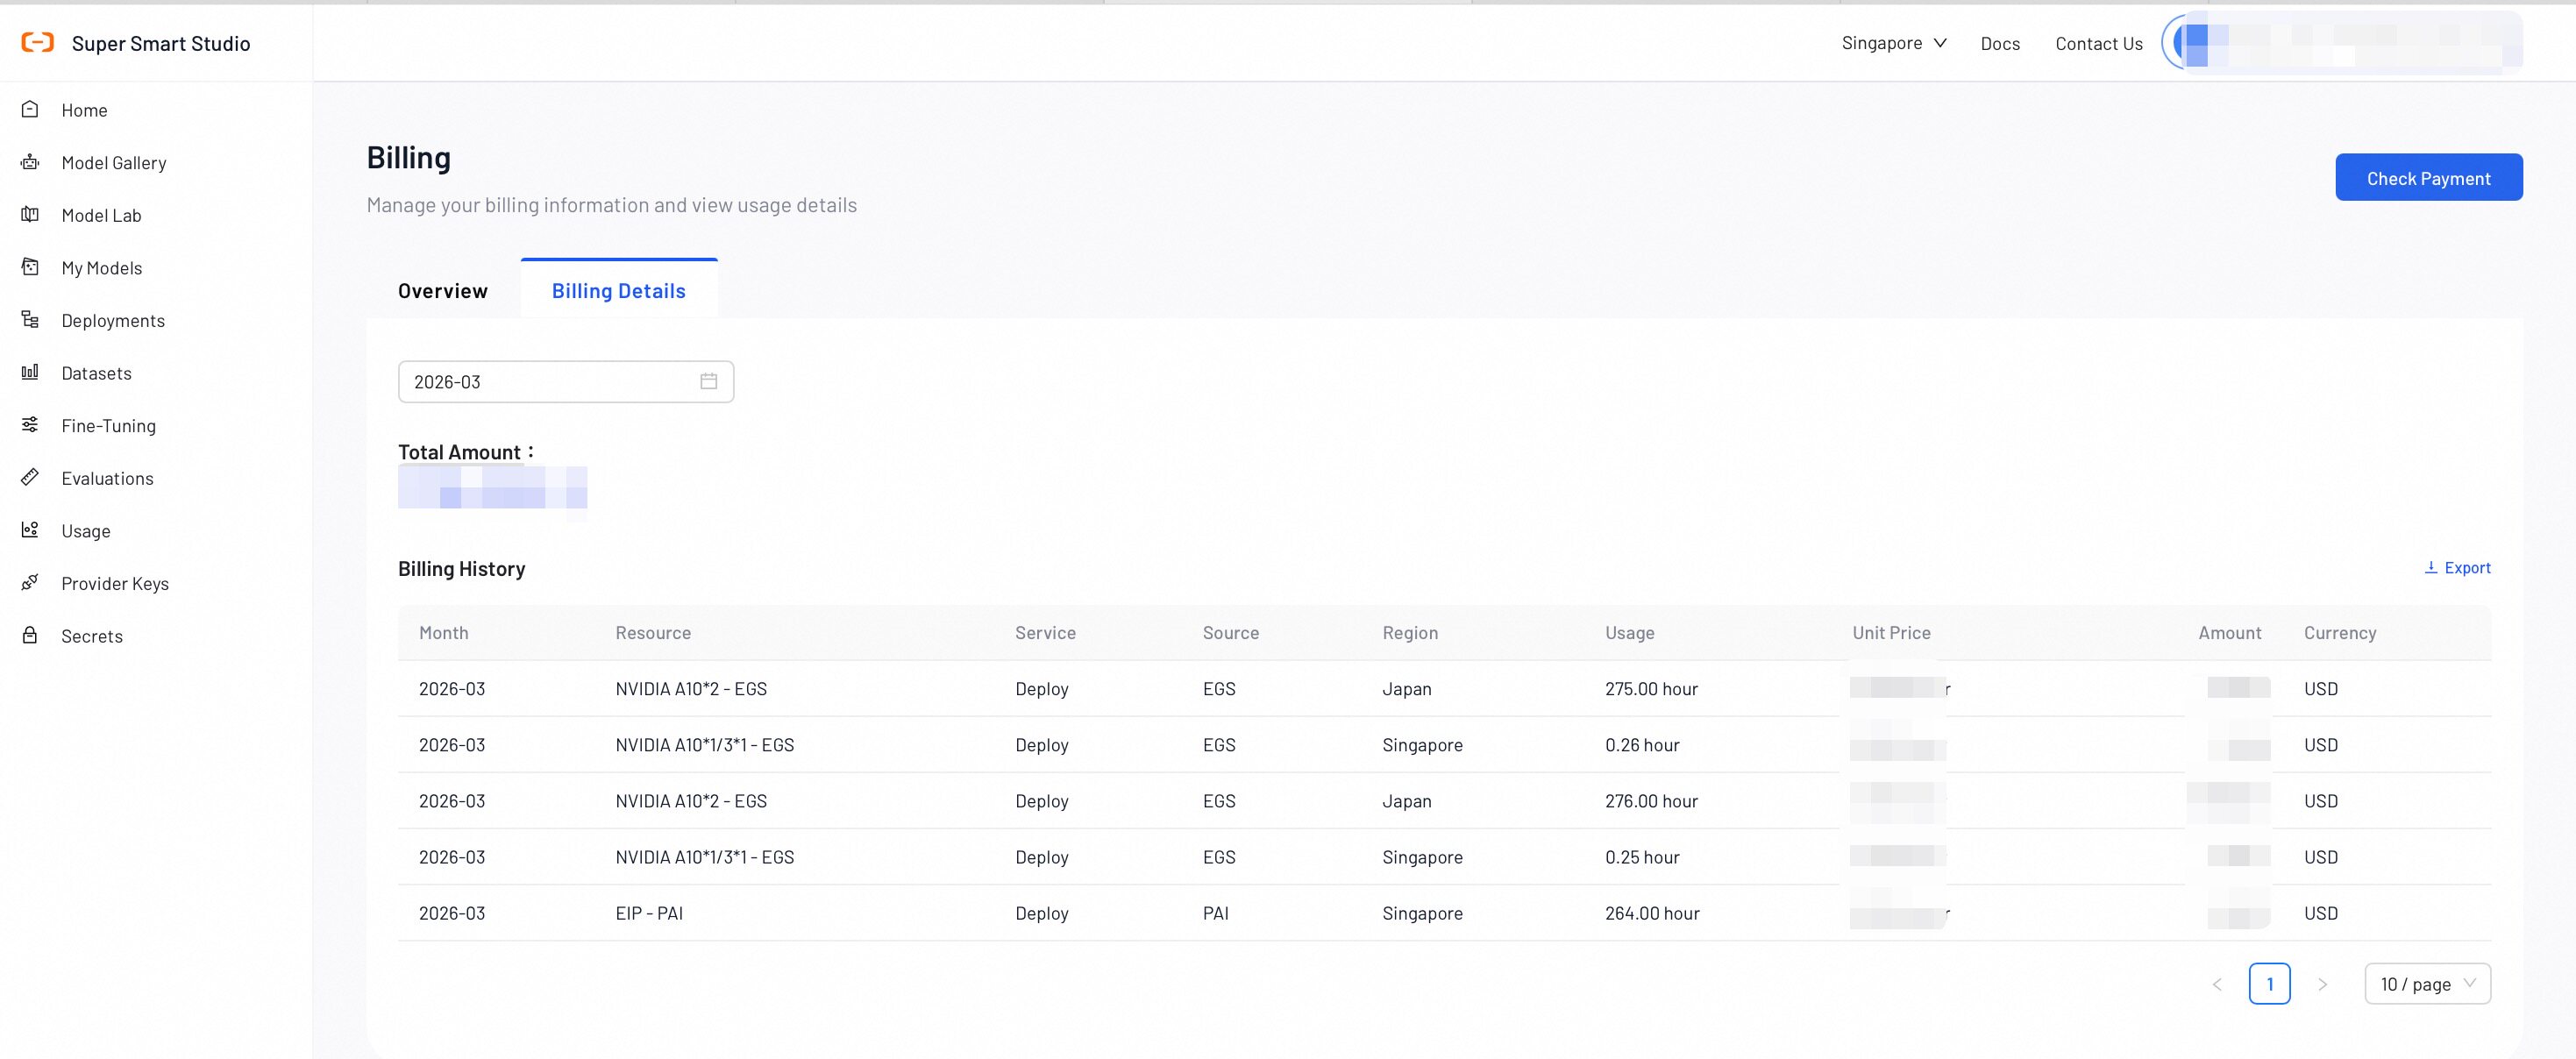Click the Super Smart Studio title
This screenshot has width=2576, height=1059.
pyautogui.click(x=161, y=43)
